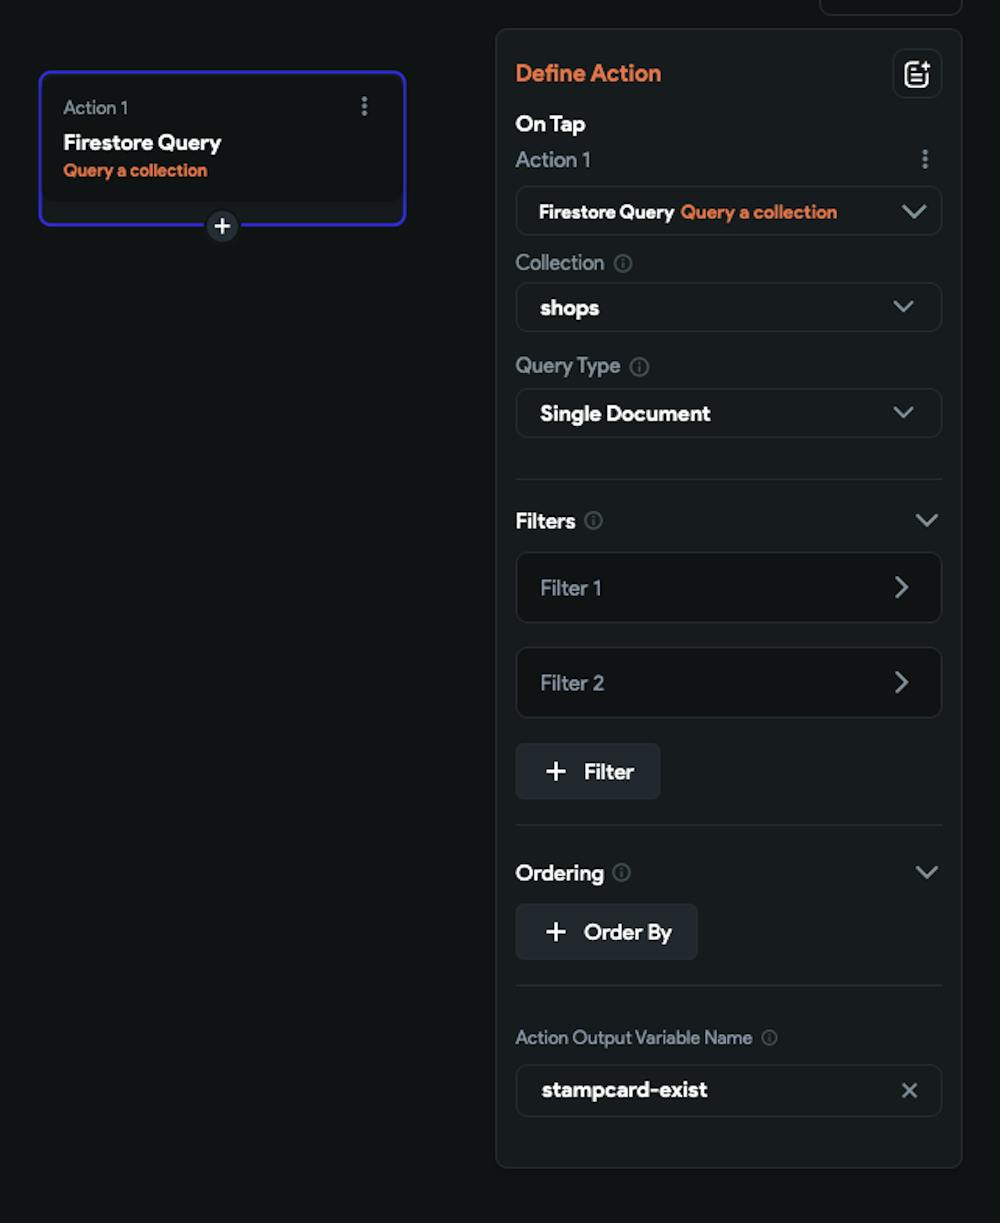Image resolution: width=1000 pixels, height=1223 pixels.
Task: Clear the stampcard-exist variable name with the X
Action: click(909, 1090)
